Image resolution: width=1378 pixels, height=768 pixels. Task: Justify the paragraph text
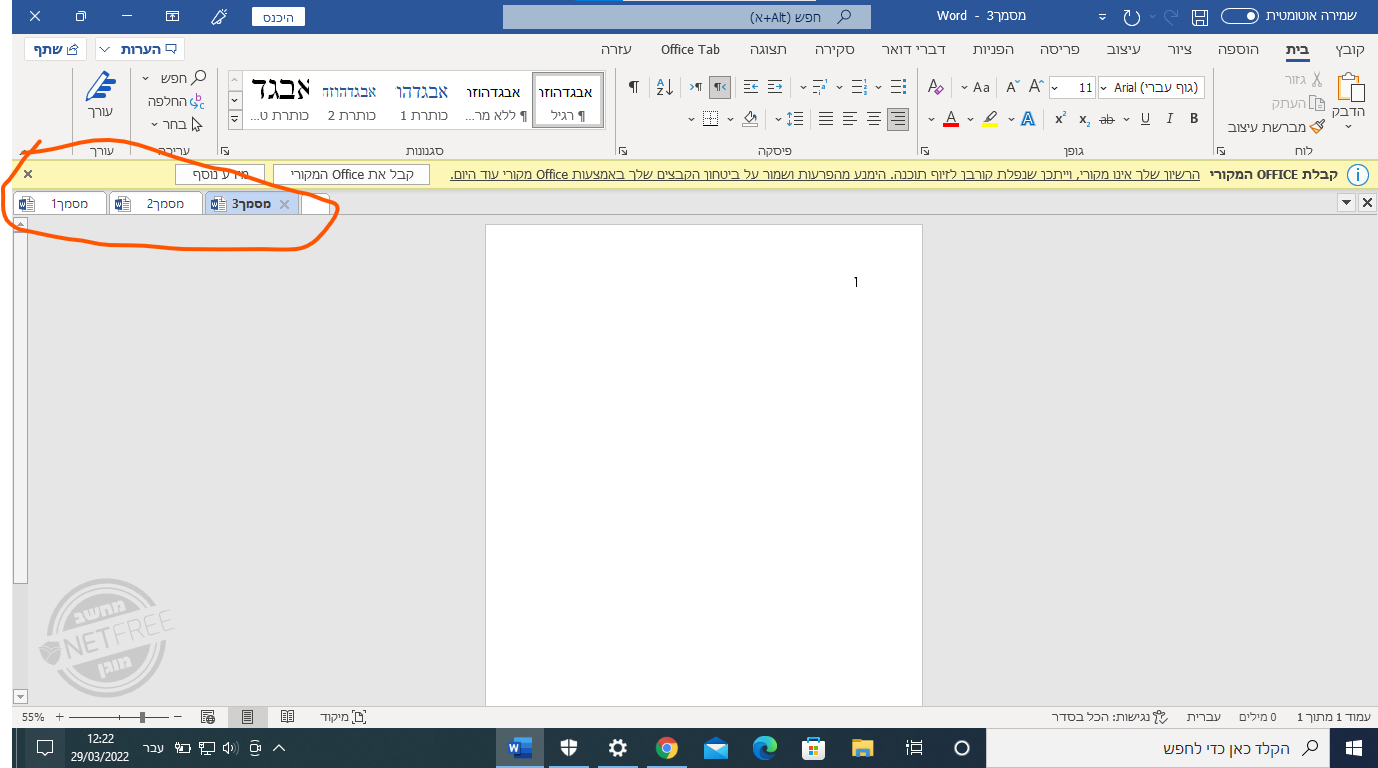pos(826,119)
